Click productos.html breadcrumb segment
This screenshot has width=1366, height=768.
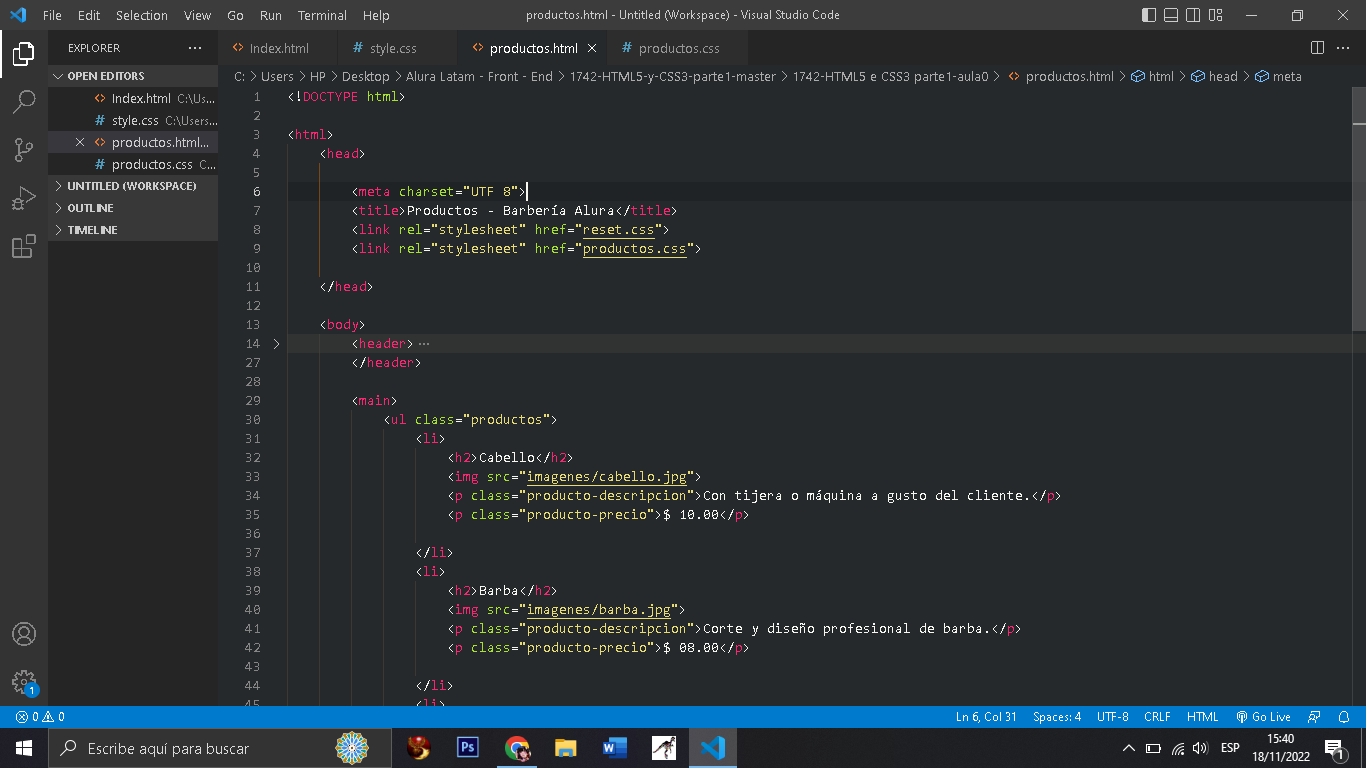(x=1060, y=76)
